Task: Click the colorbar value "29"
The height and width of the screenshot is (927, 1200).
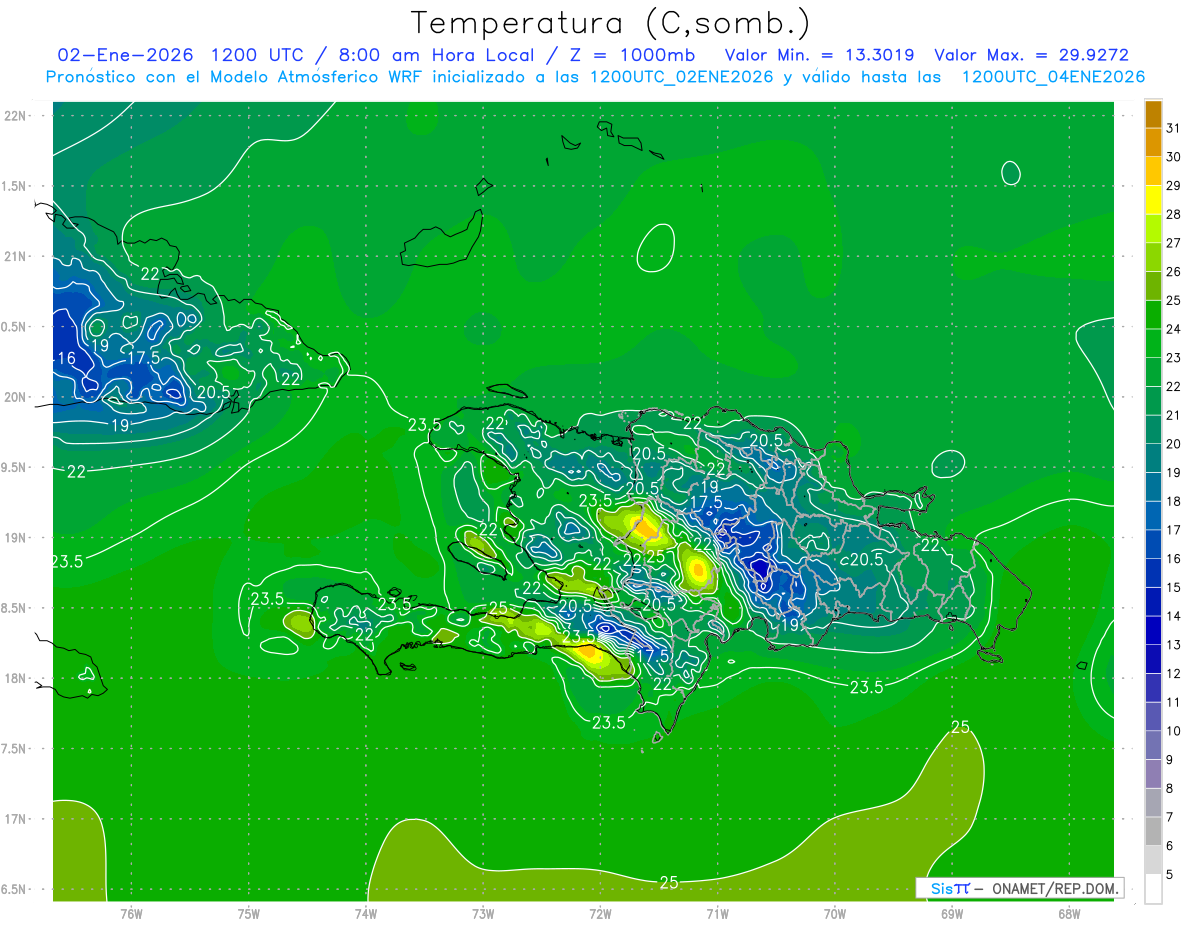Action: [x=1173, y=185]
